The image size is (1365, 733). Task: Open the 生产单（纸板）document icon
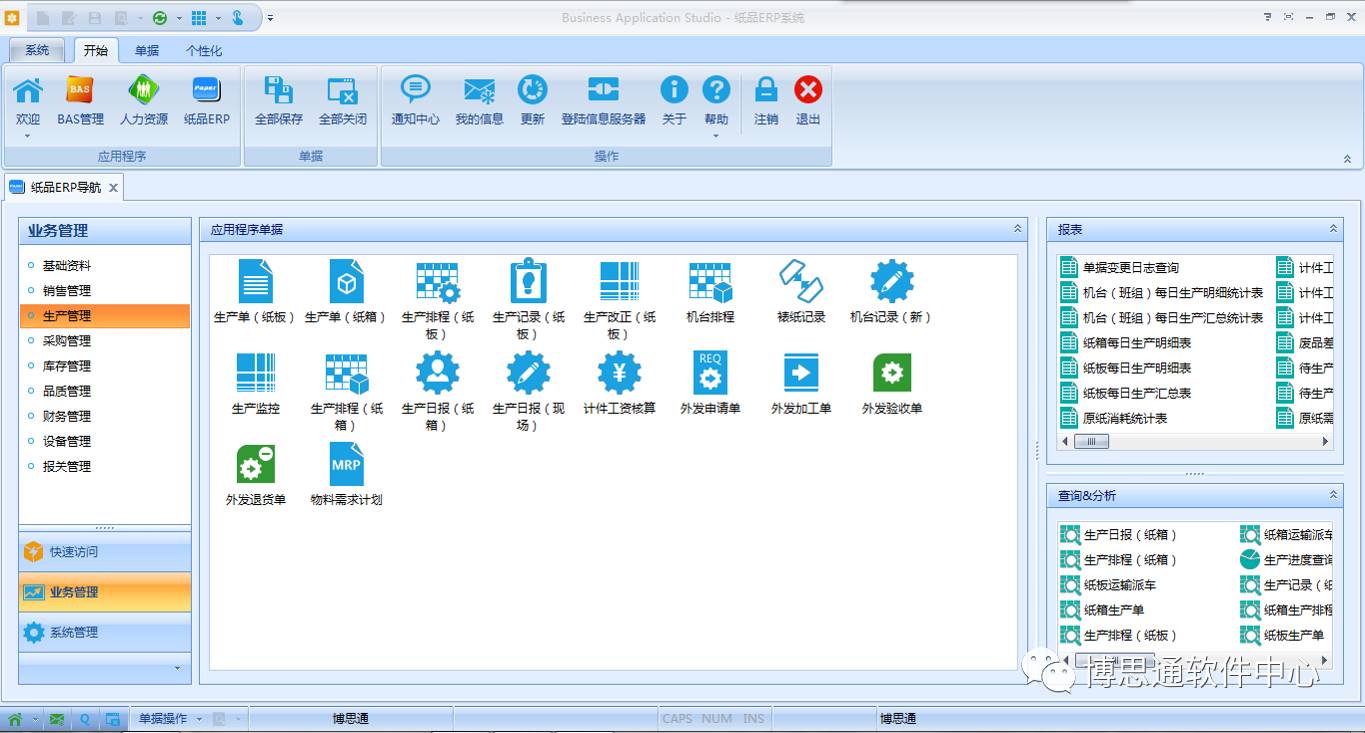[x=255, y=282]
